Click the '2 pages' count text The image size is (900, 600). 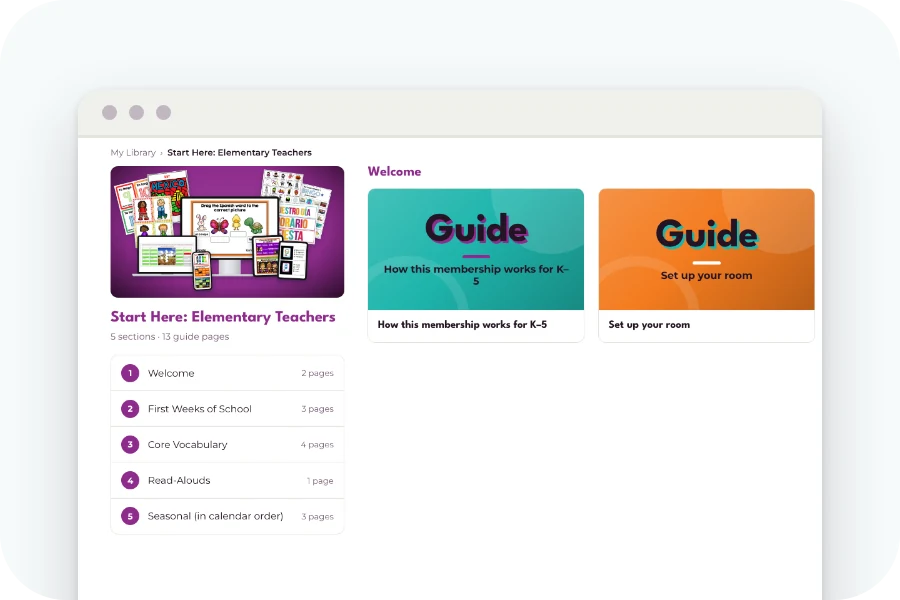pyautogui.click(x=317, y=373)
